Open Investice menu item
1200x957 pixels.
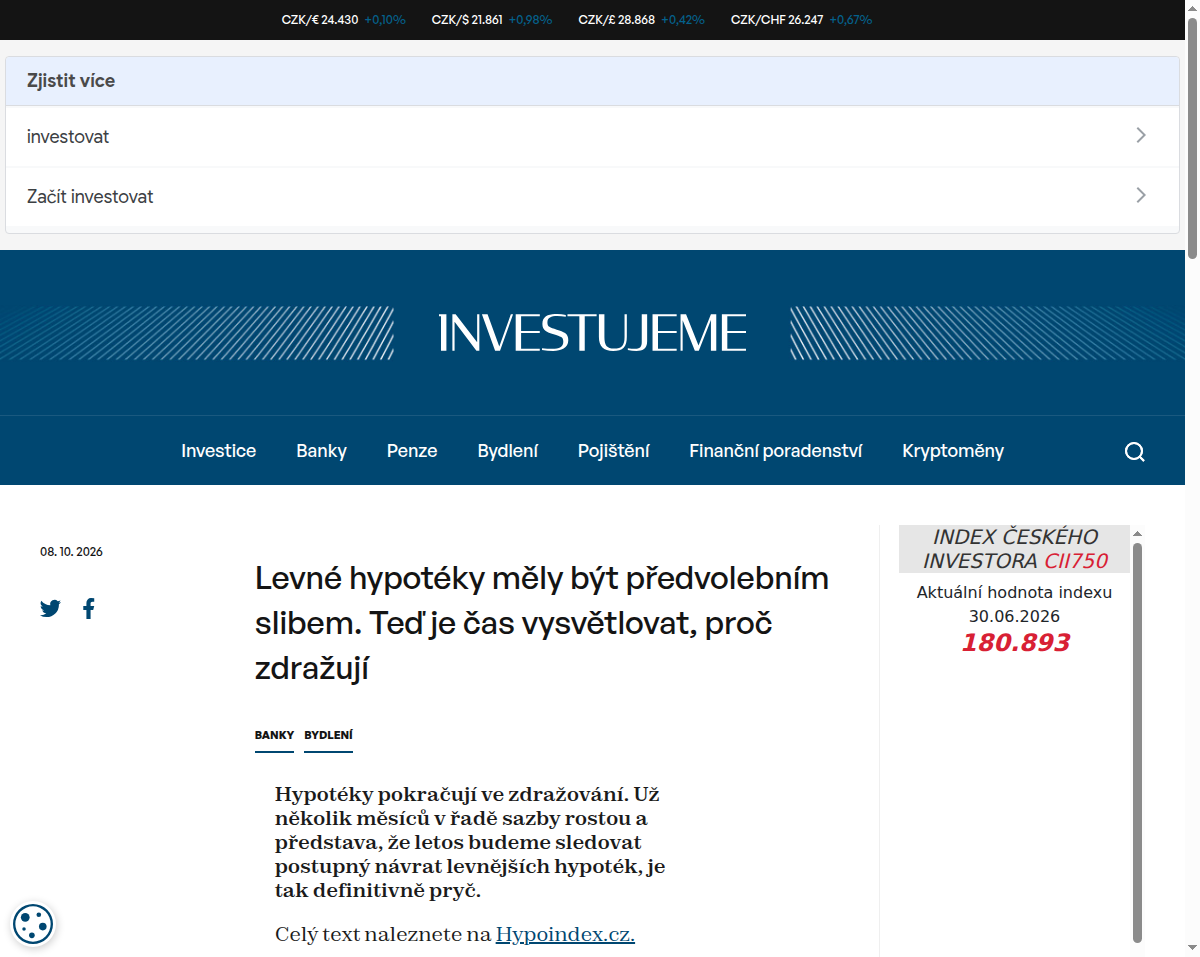(219, 451)
